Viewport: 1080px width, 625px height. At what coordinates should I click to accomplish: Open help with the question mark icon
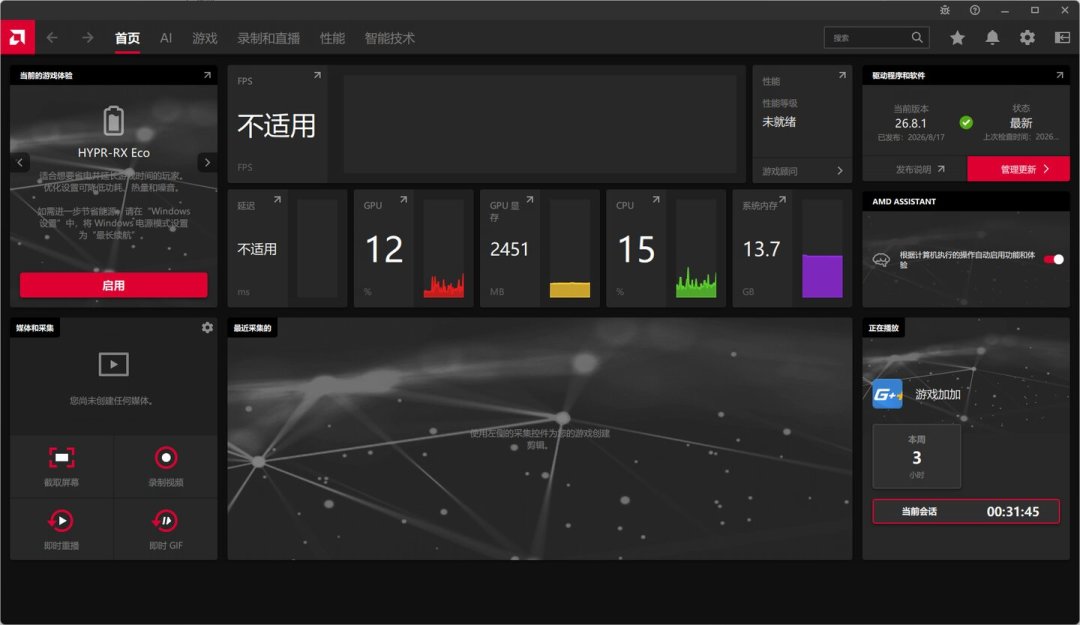975,10
